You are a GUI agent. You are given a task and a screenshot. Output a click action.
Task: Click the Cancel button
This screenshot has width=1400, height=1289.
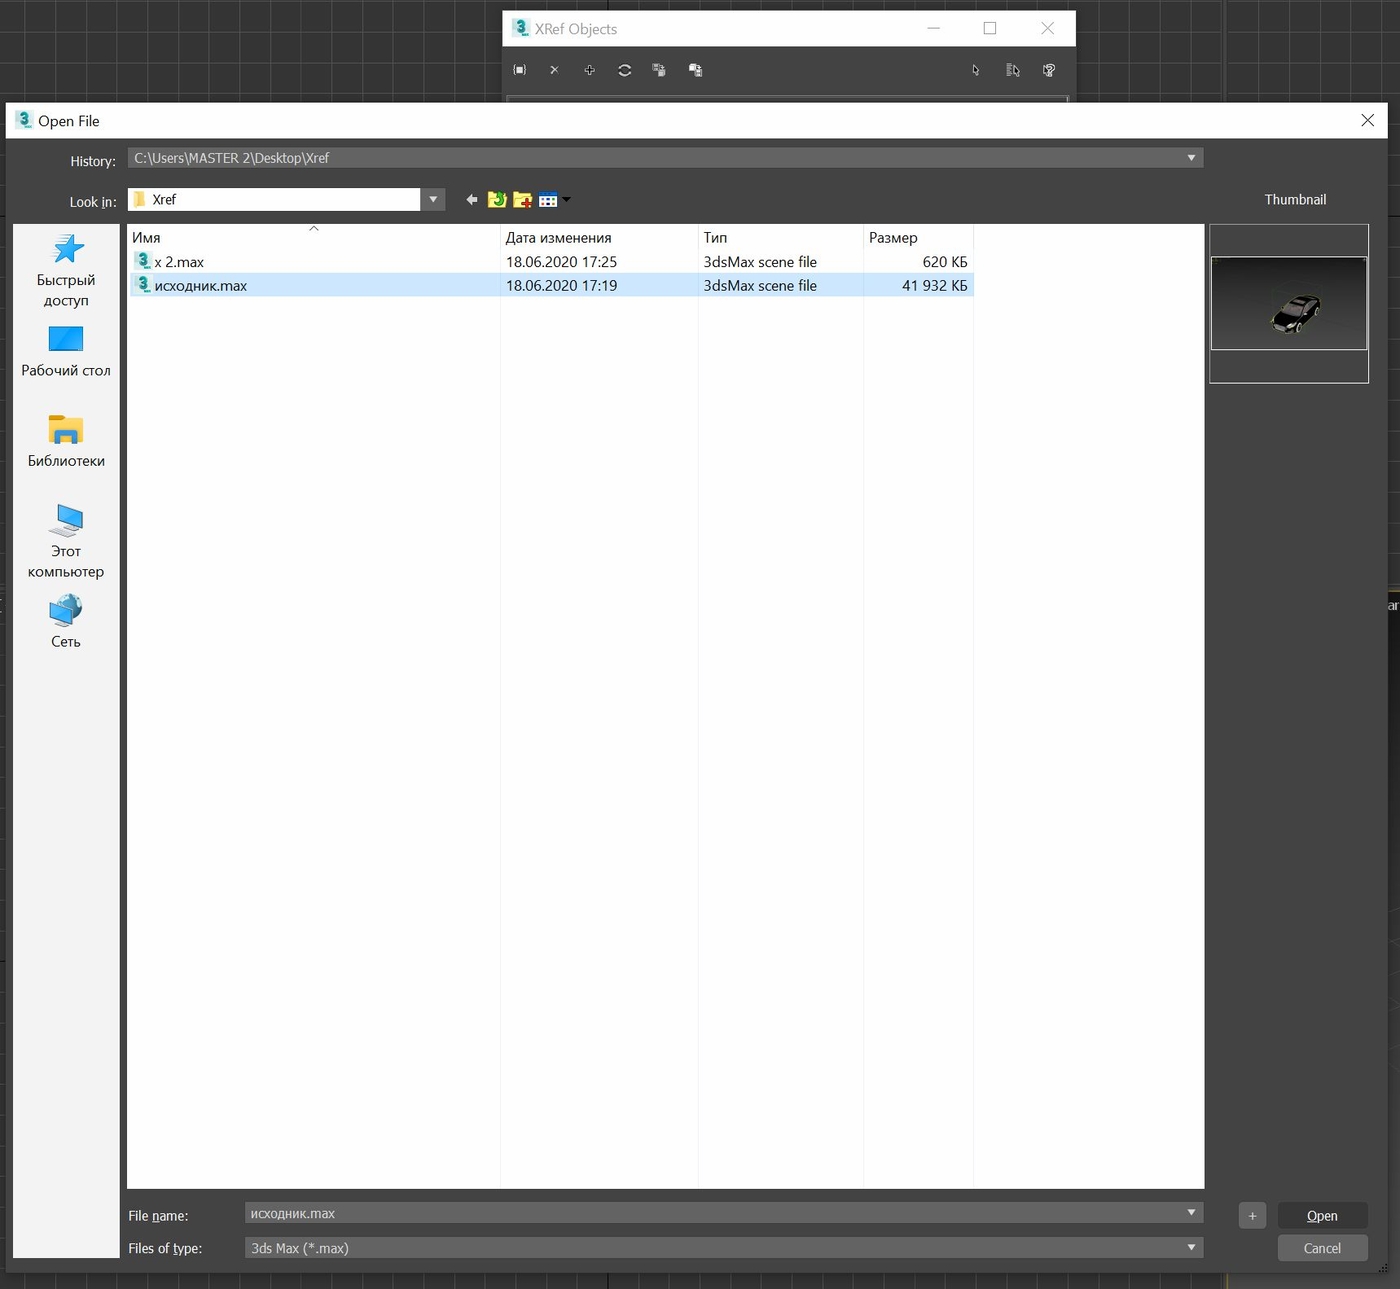[1322, 1248]
